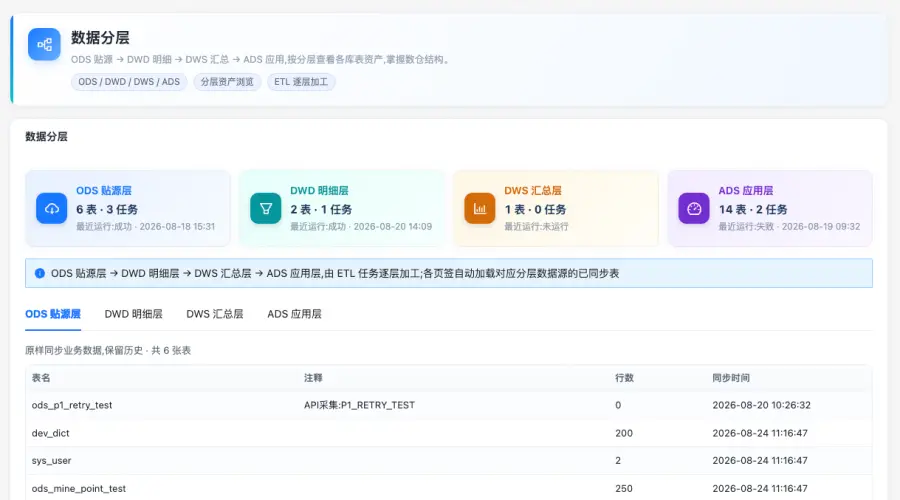Click the 2 表 · 1 任务 text
This screenshot has height=500, width=900.
pos(321,210)
